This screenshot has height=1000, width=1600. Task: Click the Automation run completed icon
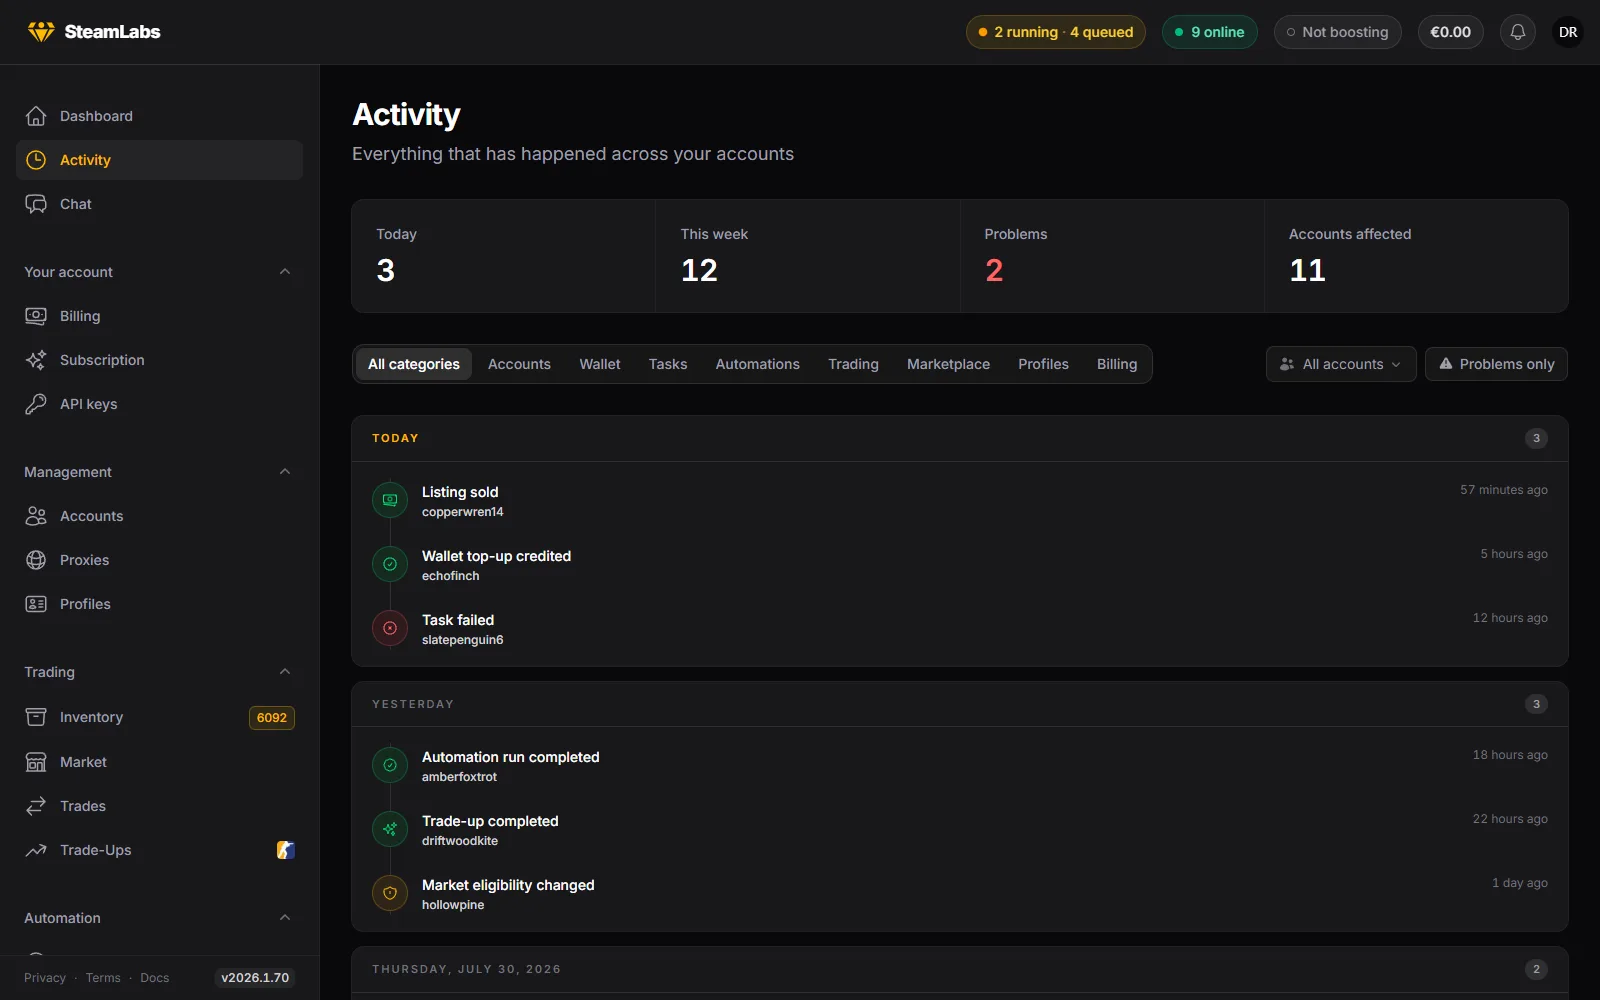[390, 765]
